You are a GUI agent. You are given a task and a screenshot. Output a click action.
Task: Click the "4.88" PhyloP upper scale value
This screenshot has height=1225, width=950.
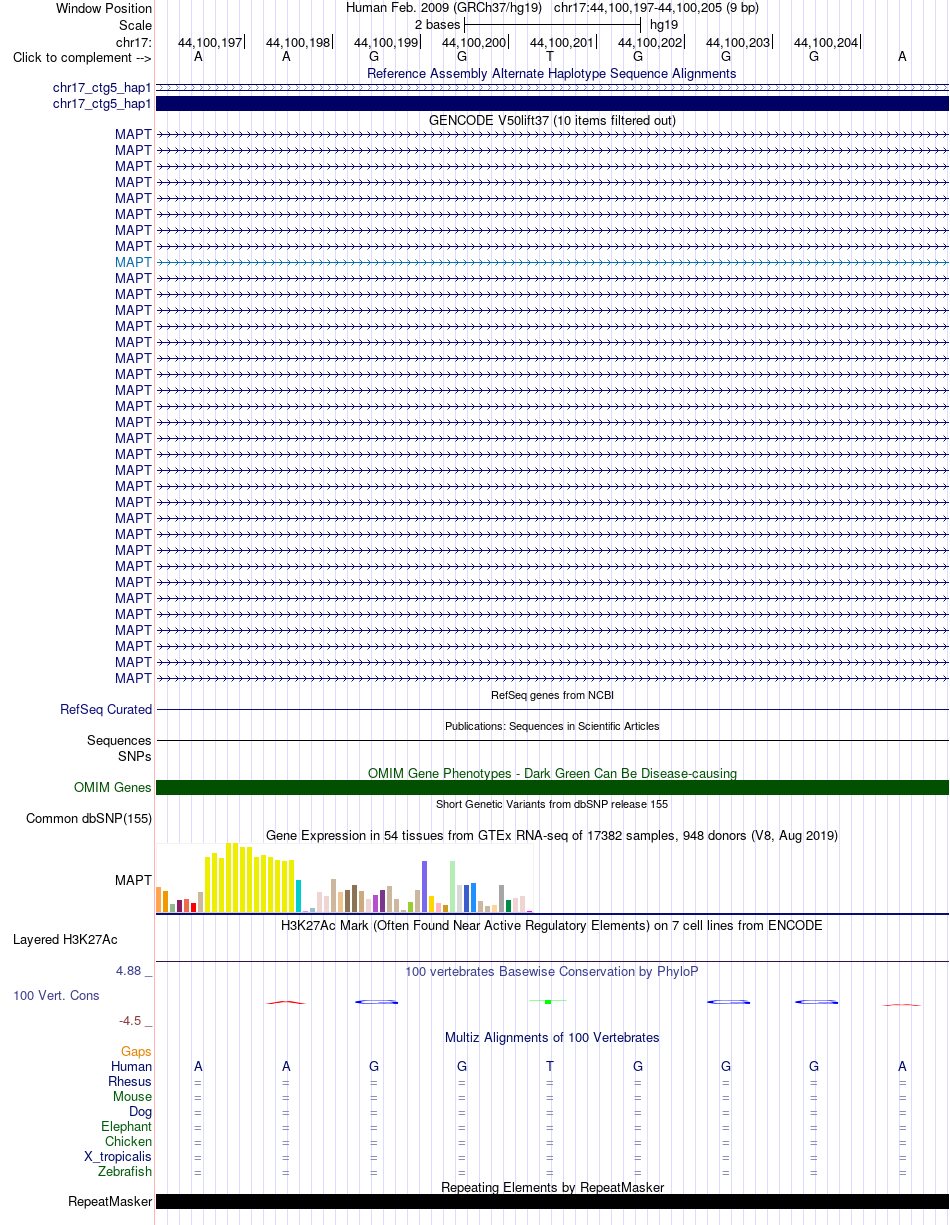coord(135,971)
